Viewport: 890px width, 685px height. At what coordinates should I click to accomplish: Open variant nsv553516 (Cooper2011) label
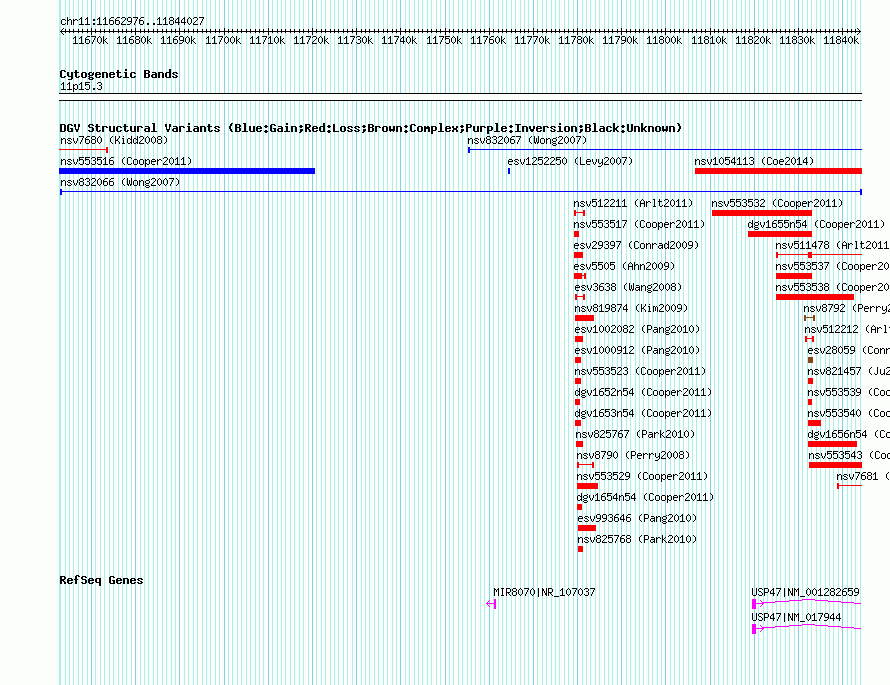(126, 161)
